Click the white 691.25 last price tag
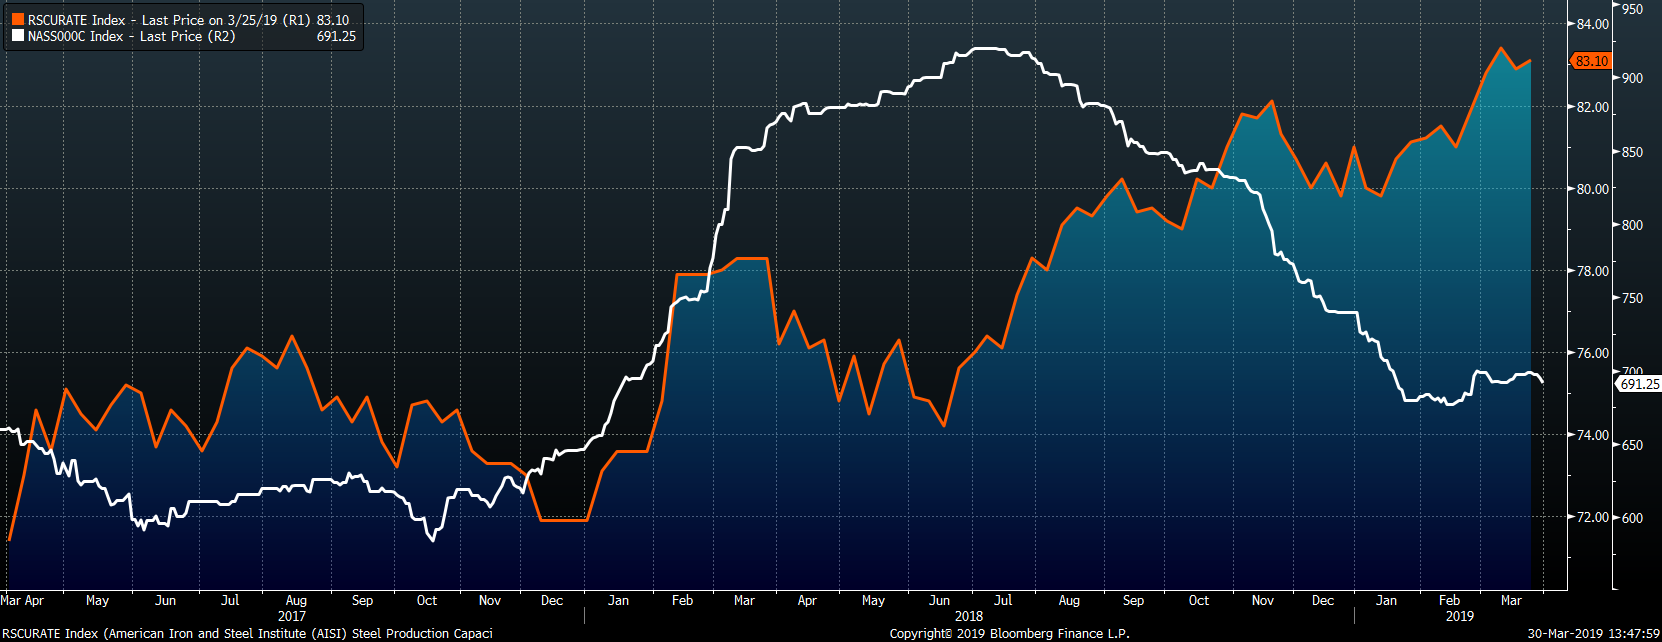 [x=1638, y=384]
